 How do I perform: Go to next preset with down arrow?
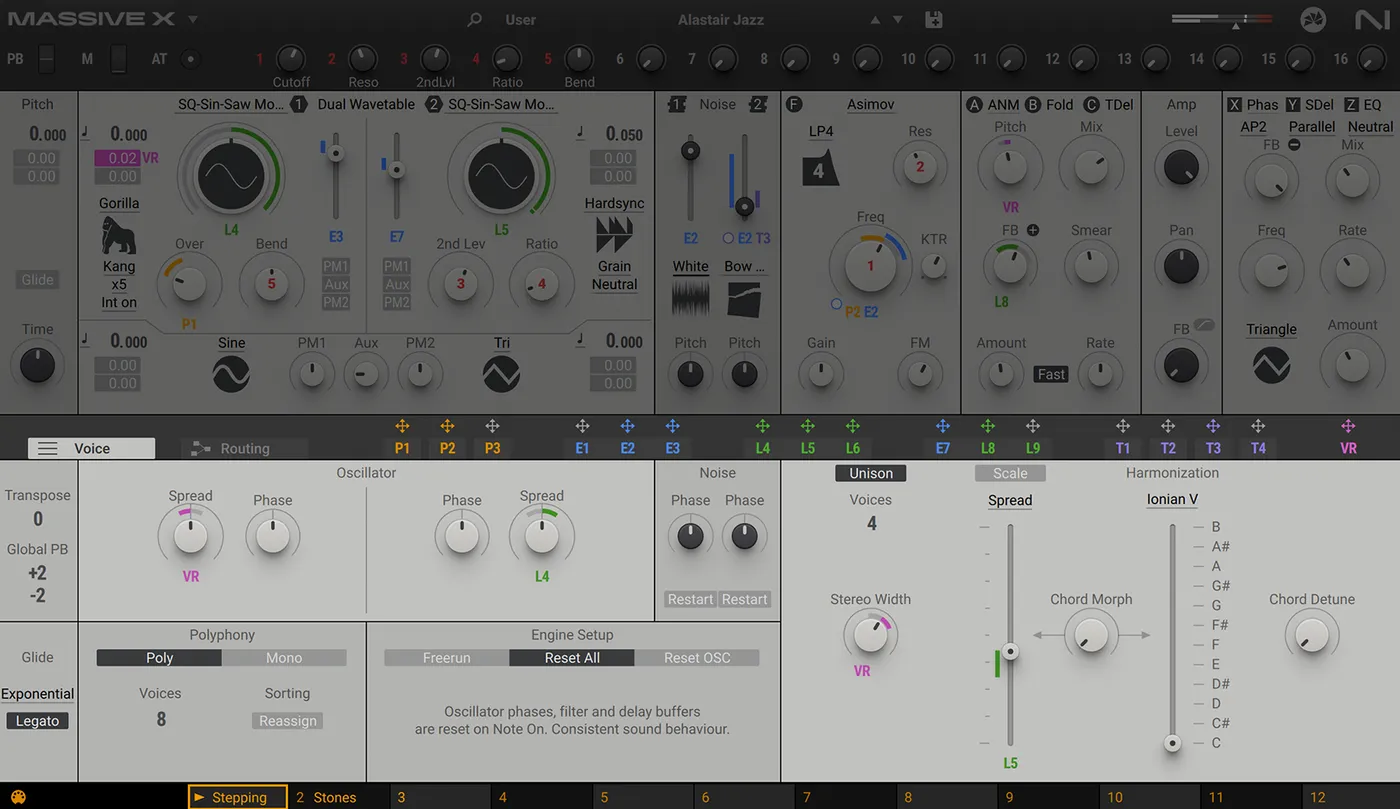point(898,20)
